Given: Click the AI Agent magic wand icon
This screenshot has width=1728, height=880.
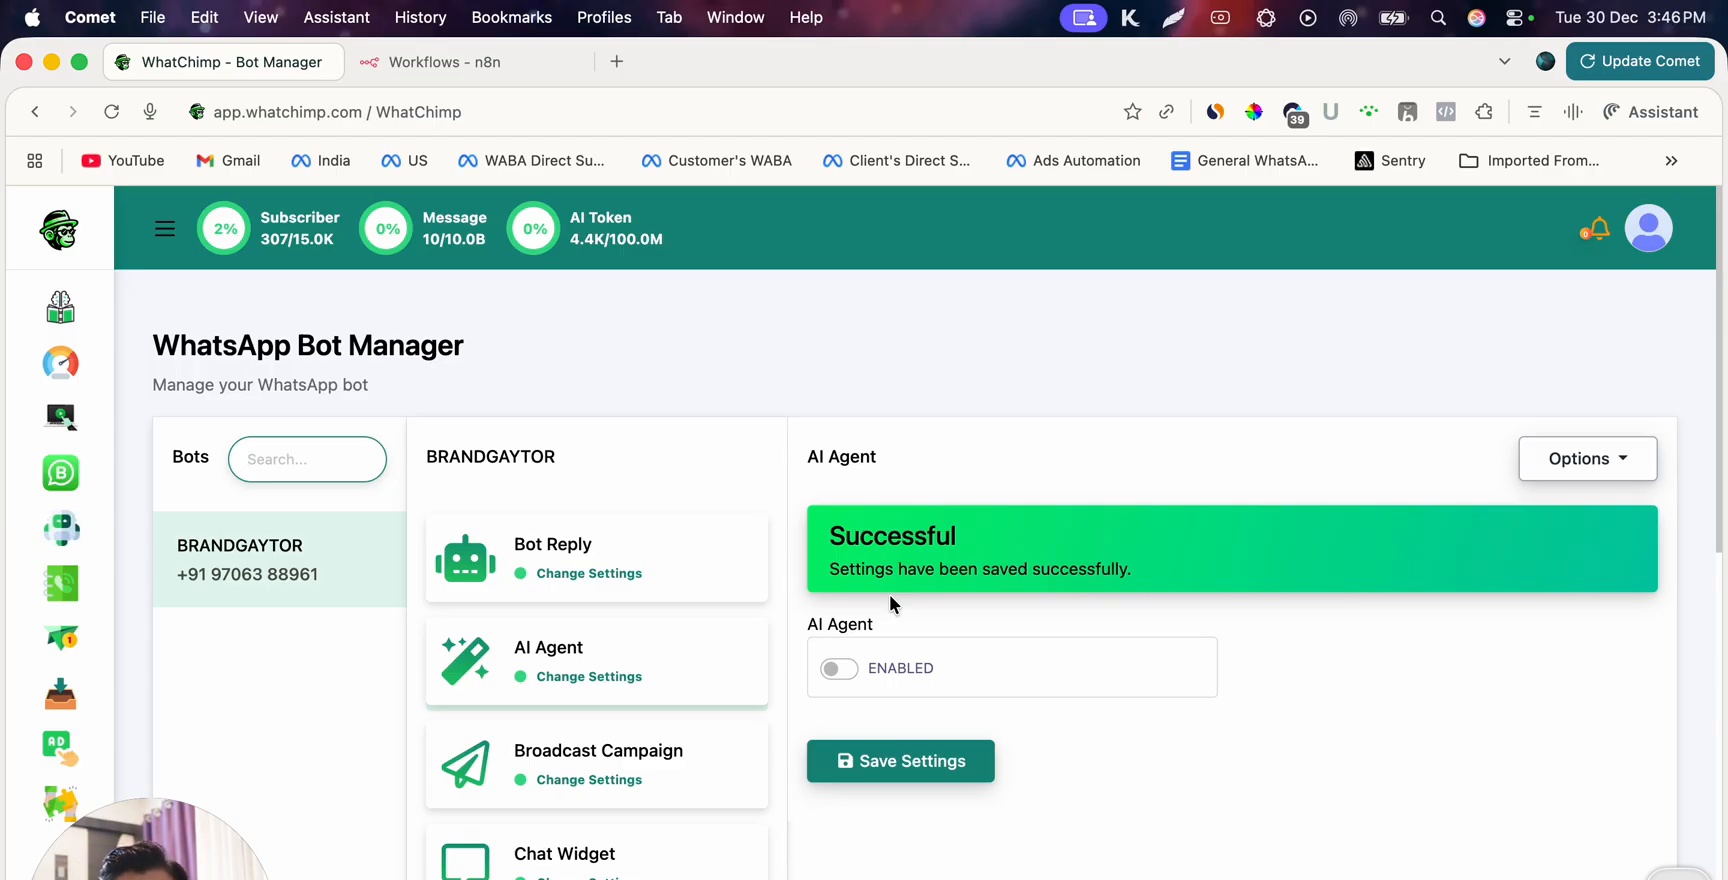Looking at the screenshot, I should coord(465,661).
